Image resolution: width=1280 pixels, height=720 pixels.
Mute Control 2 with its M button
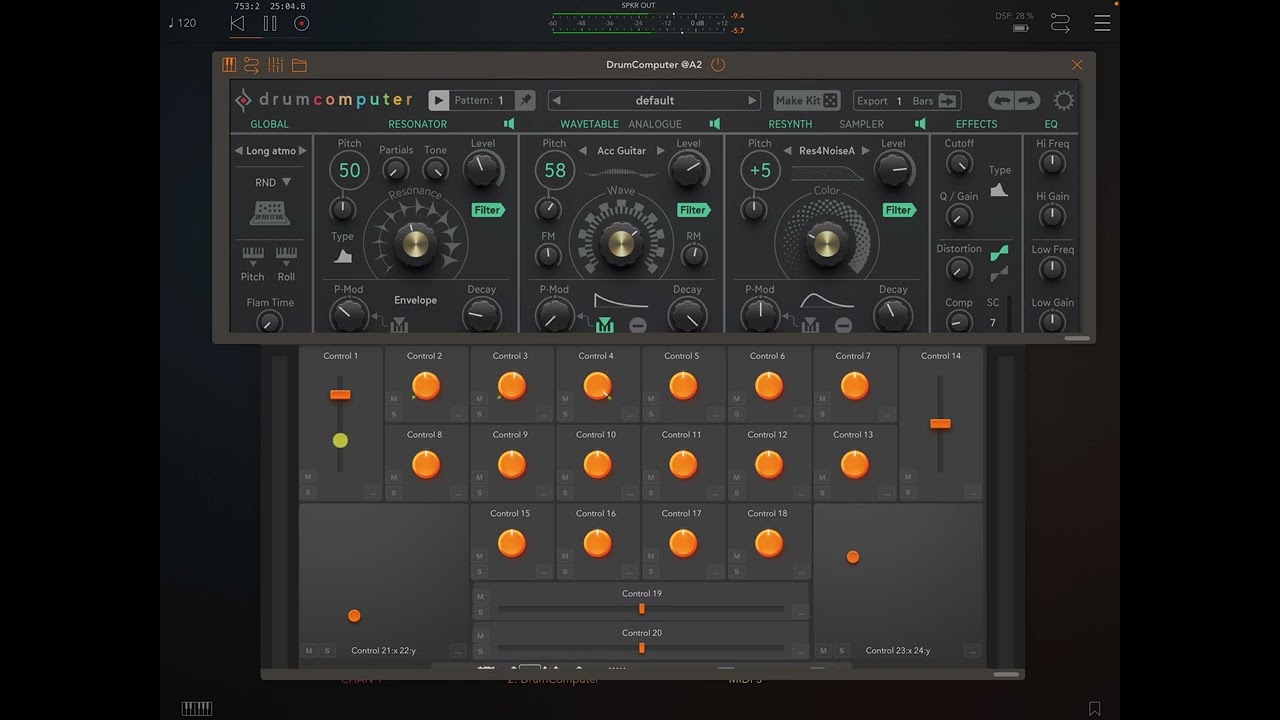[394, 399]
